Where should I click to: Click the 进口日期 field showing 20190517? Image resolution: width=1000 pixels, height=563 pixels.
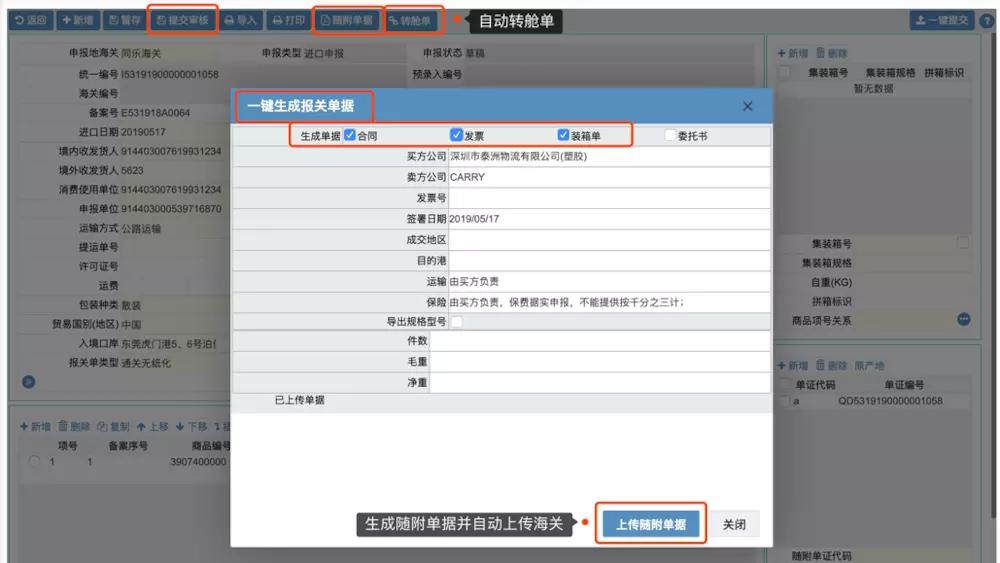172,132
